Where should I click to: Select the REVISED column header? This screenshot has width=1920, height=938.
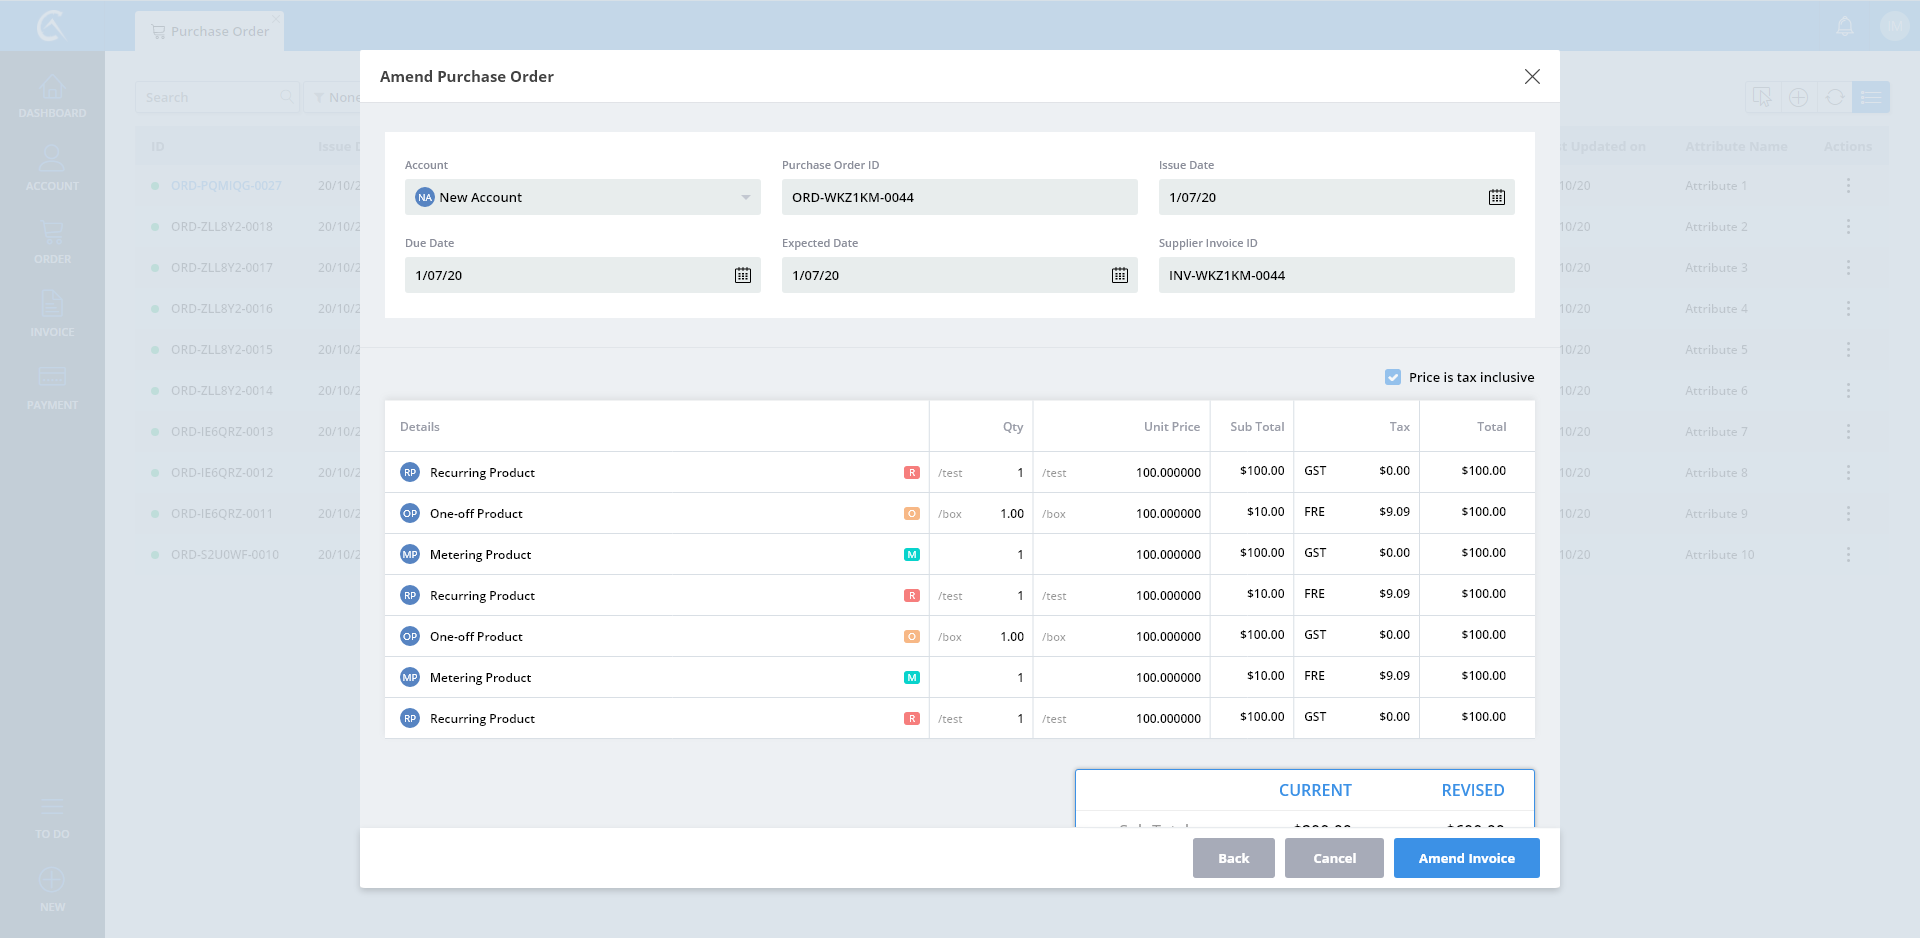(x=1472, y=790)
